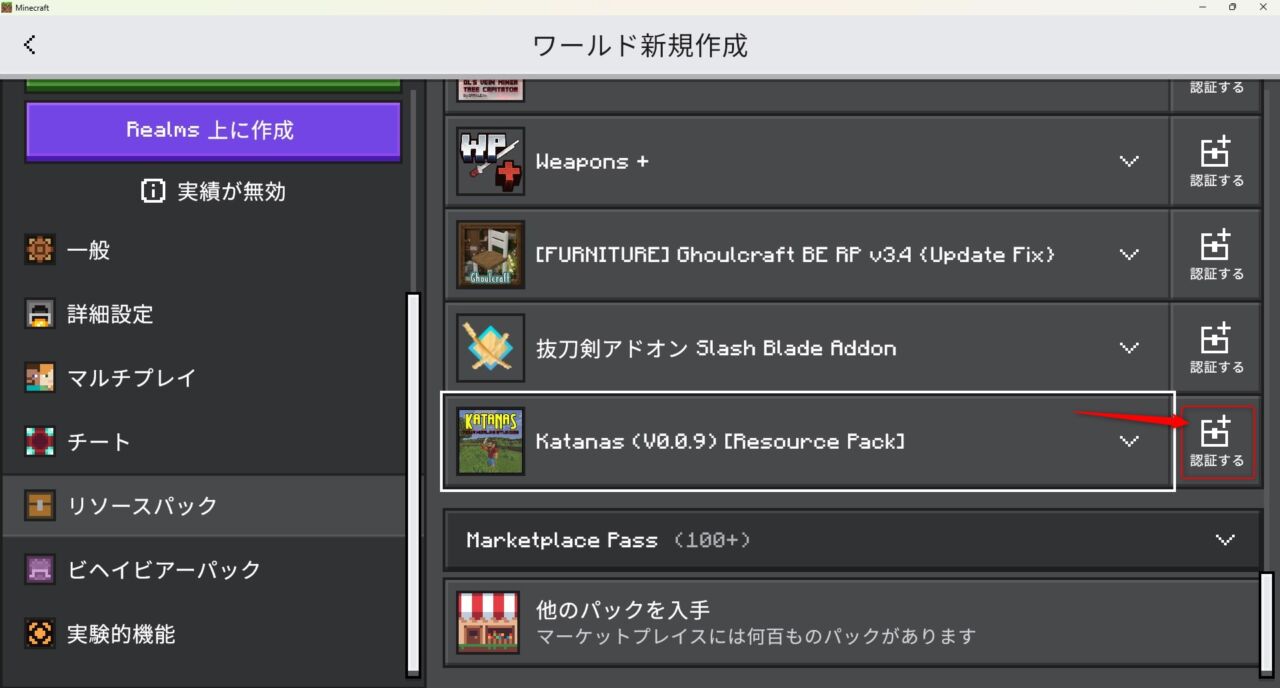Image resolution: width=1280 pixels, height=688 pixels.
Task: Click the Weapons + pack thumbnail
Action: tap(490, 161)
